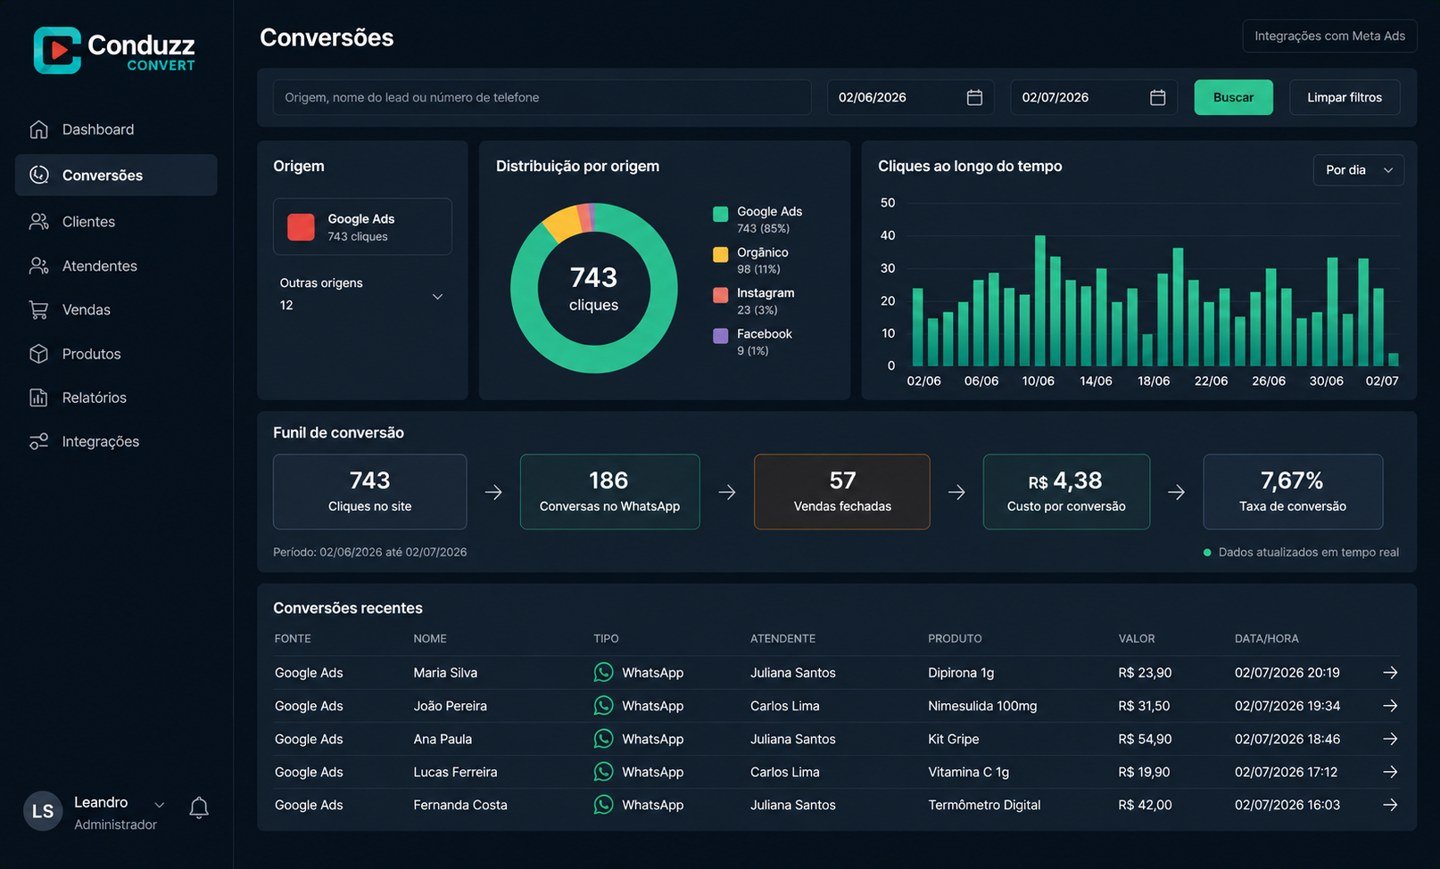Click the red Instagram legend swatch
Image resolution: width=1440 pixels, height=869 pixels.
pyautogui.click(x=720, y=295)
